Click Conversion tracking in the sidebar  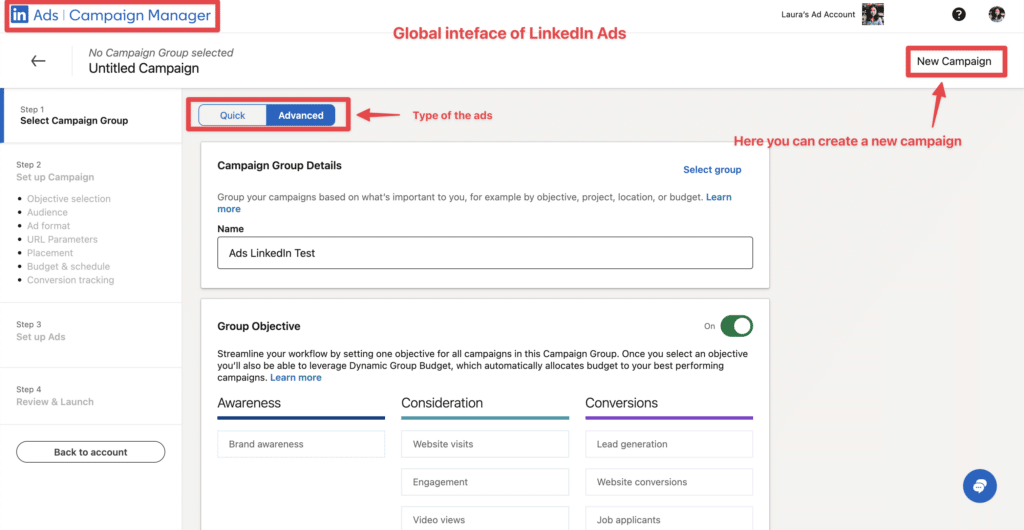[x=71, y=280]
